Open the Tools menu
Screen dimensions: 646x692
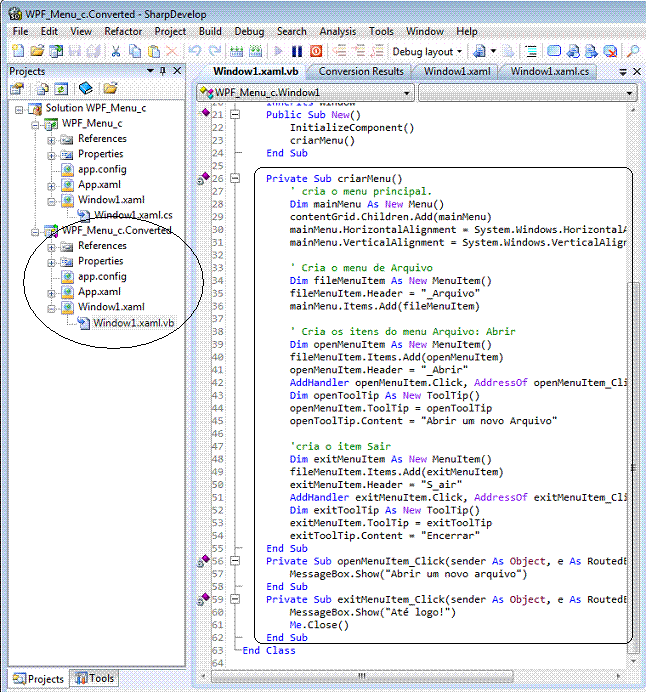click(381, 31)
